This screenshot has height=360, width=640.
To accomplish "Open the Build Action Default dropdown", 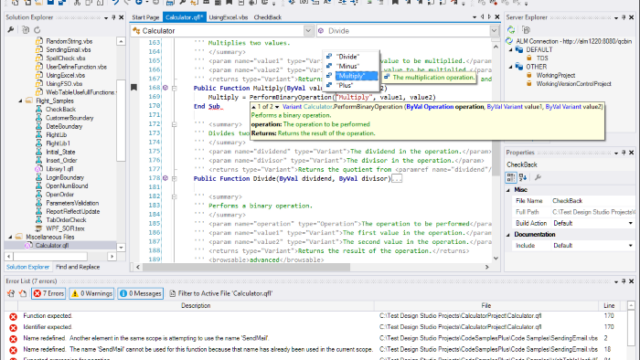I will point(630,223).
